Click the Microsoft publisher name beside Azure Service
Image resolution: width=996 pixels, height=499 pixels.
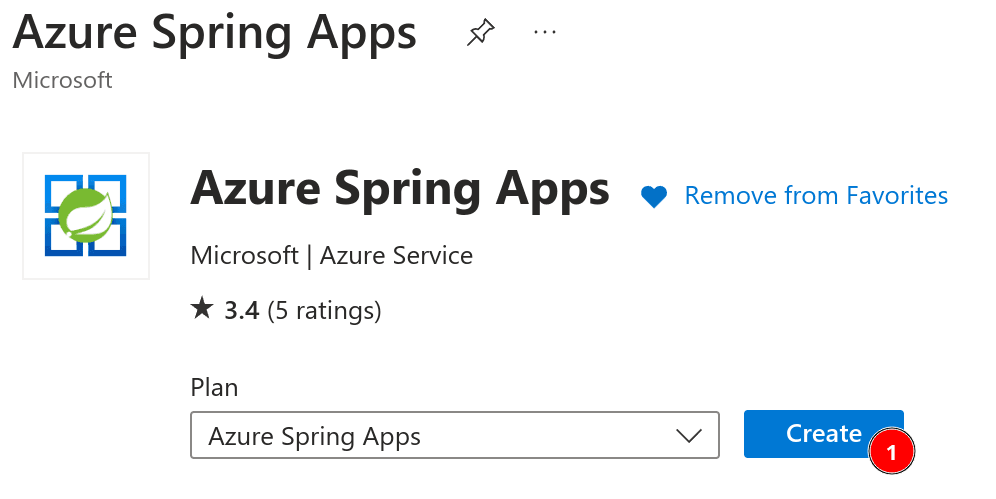pyautogui.click(x=244, y=255)
